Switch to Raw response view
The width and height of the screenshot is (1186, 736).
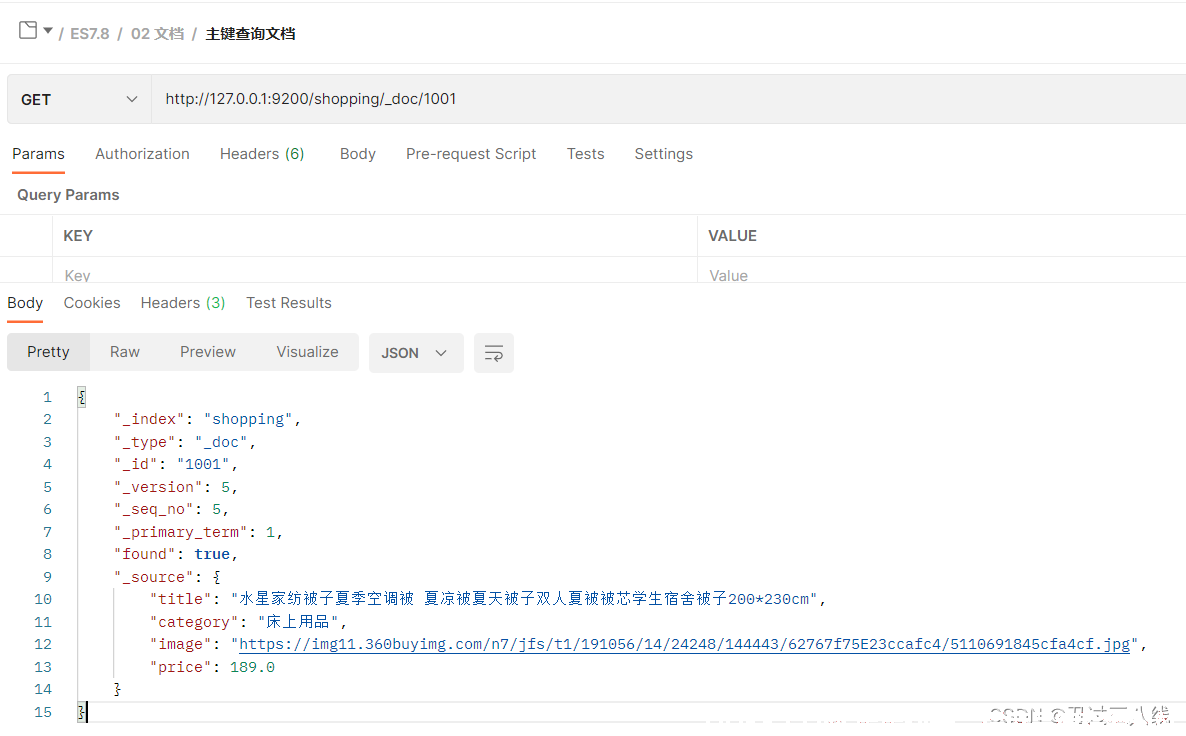coord(125,352)
